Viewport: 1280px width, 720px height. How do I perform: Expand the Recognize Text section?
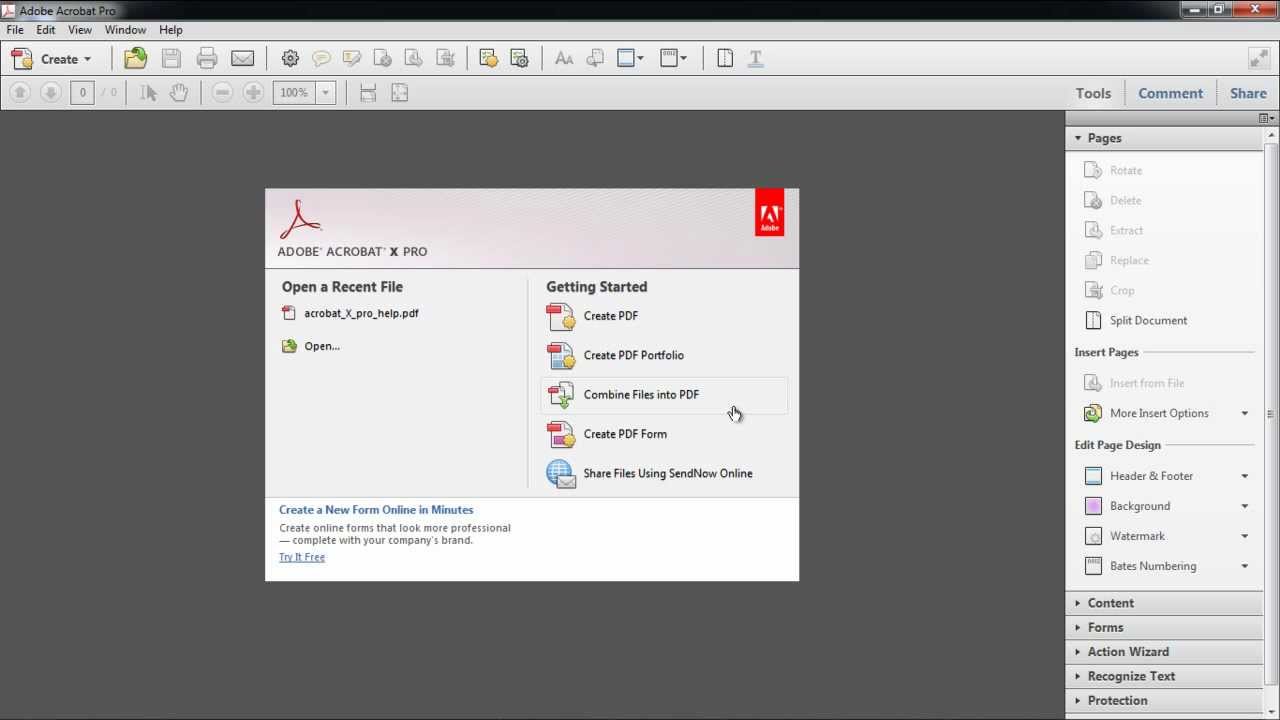point(1164,676)
